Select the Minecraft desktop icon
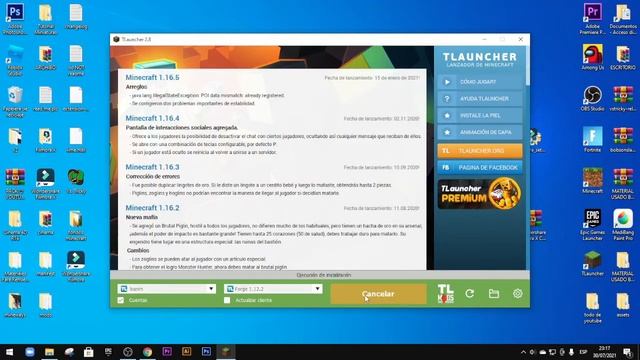 point(592,181)
